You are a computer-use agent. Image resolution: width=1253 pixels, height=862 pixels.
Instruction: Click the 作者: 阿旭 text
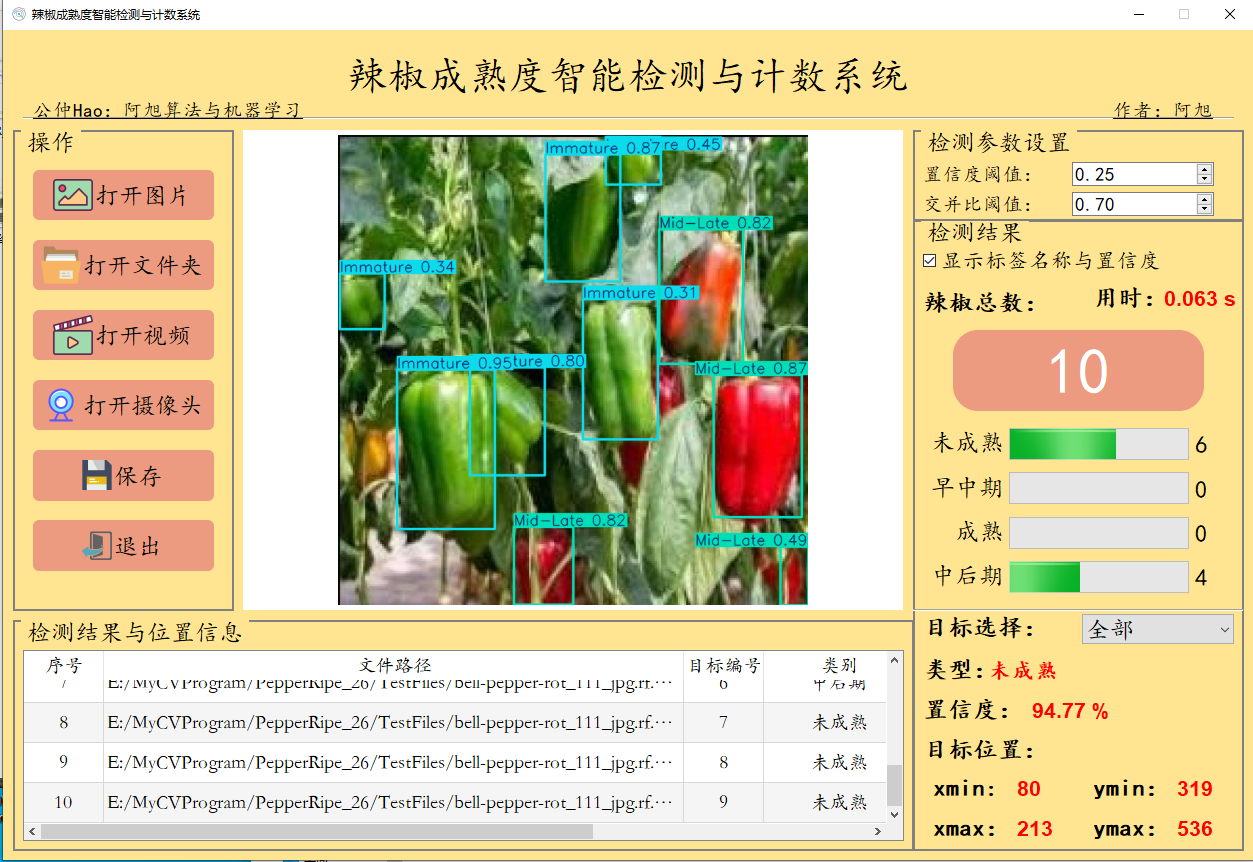[x=1163, y=110]
